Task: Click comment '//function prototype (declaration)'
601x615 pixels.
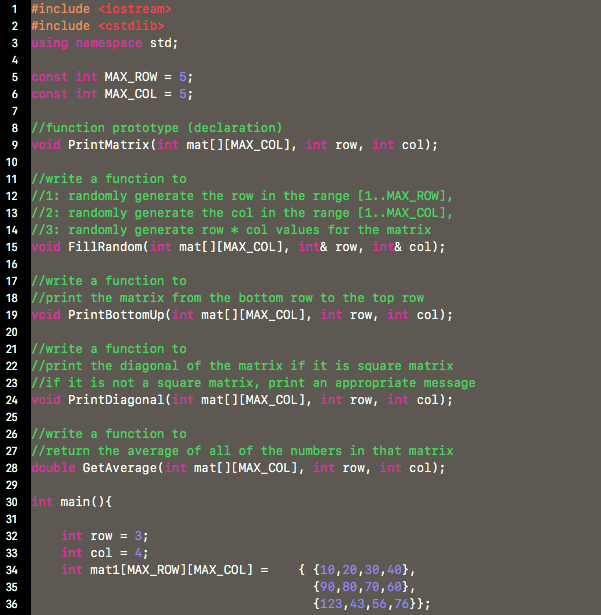Action: tap(157, 128)
